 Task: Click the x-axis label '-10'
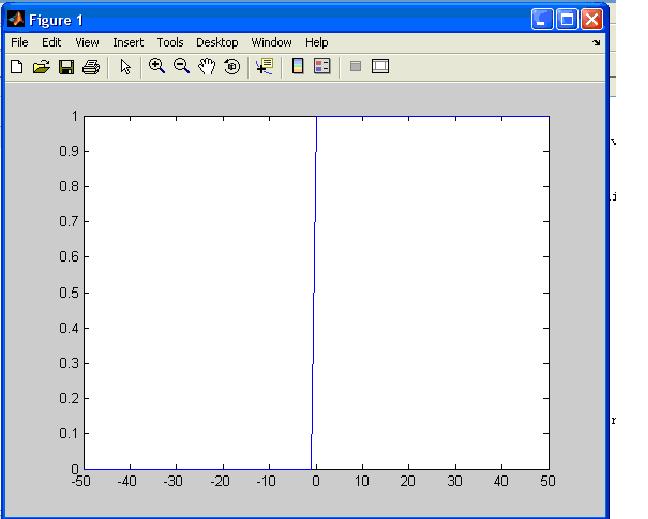[x=266, y=481]
